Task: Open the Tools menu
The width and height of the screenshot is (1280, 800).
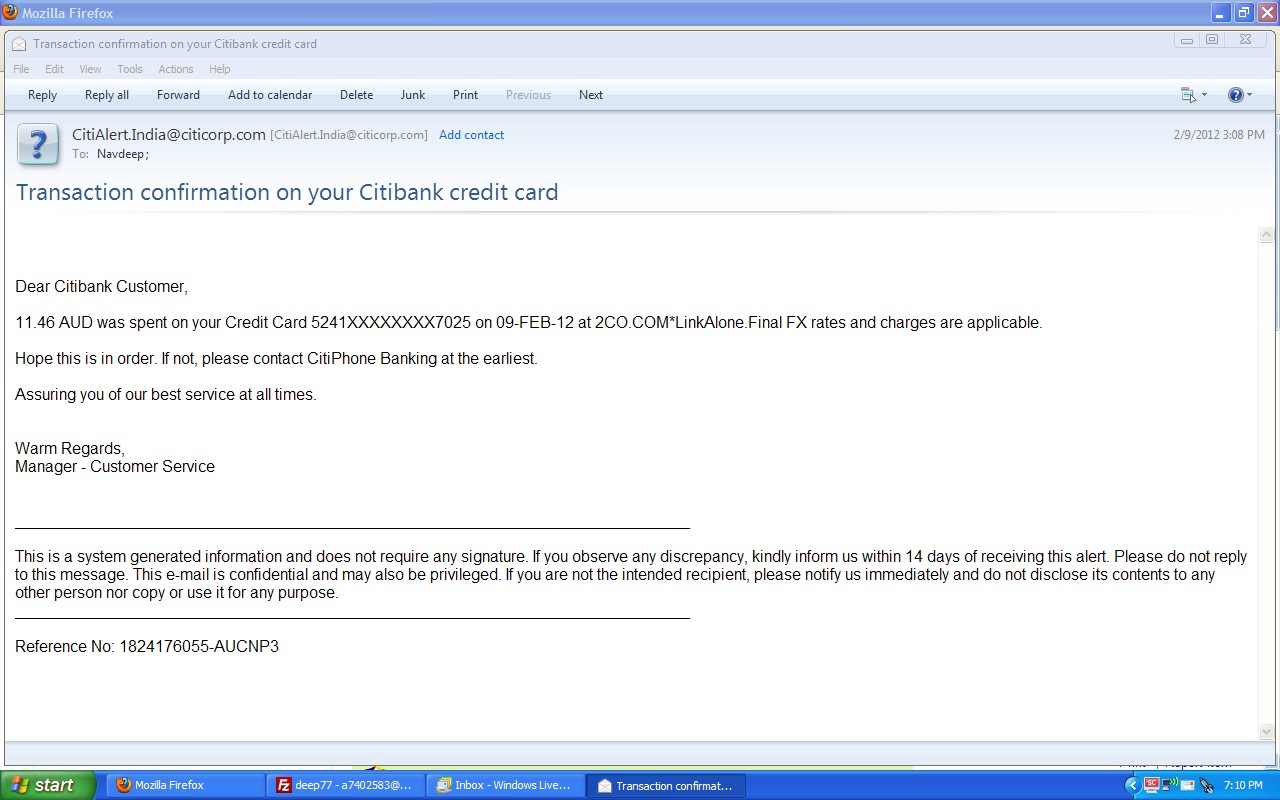Action: point(130,69)
